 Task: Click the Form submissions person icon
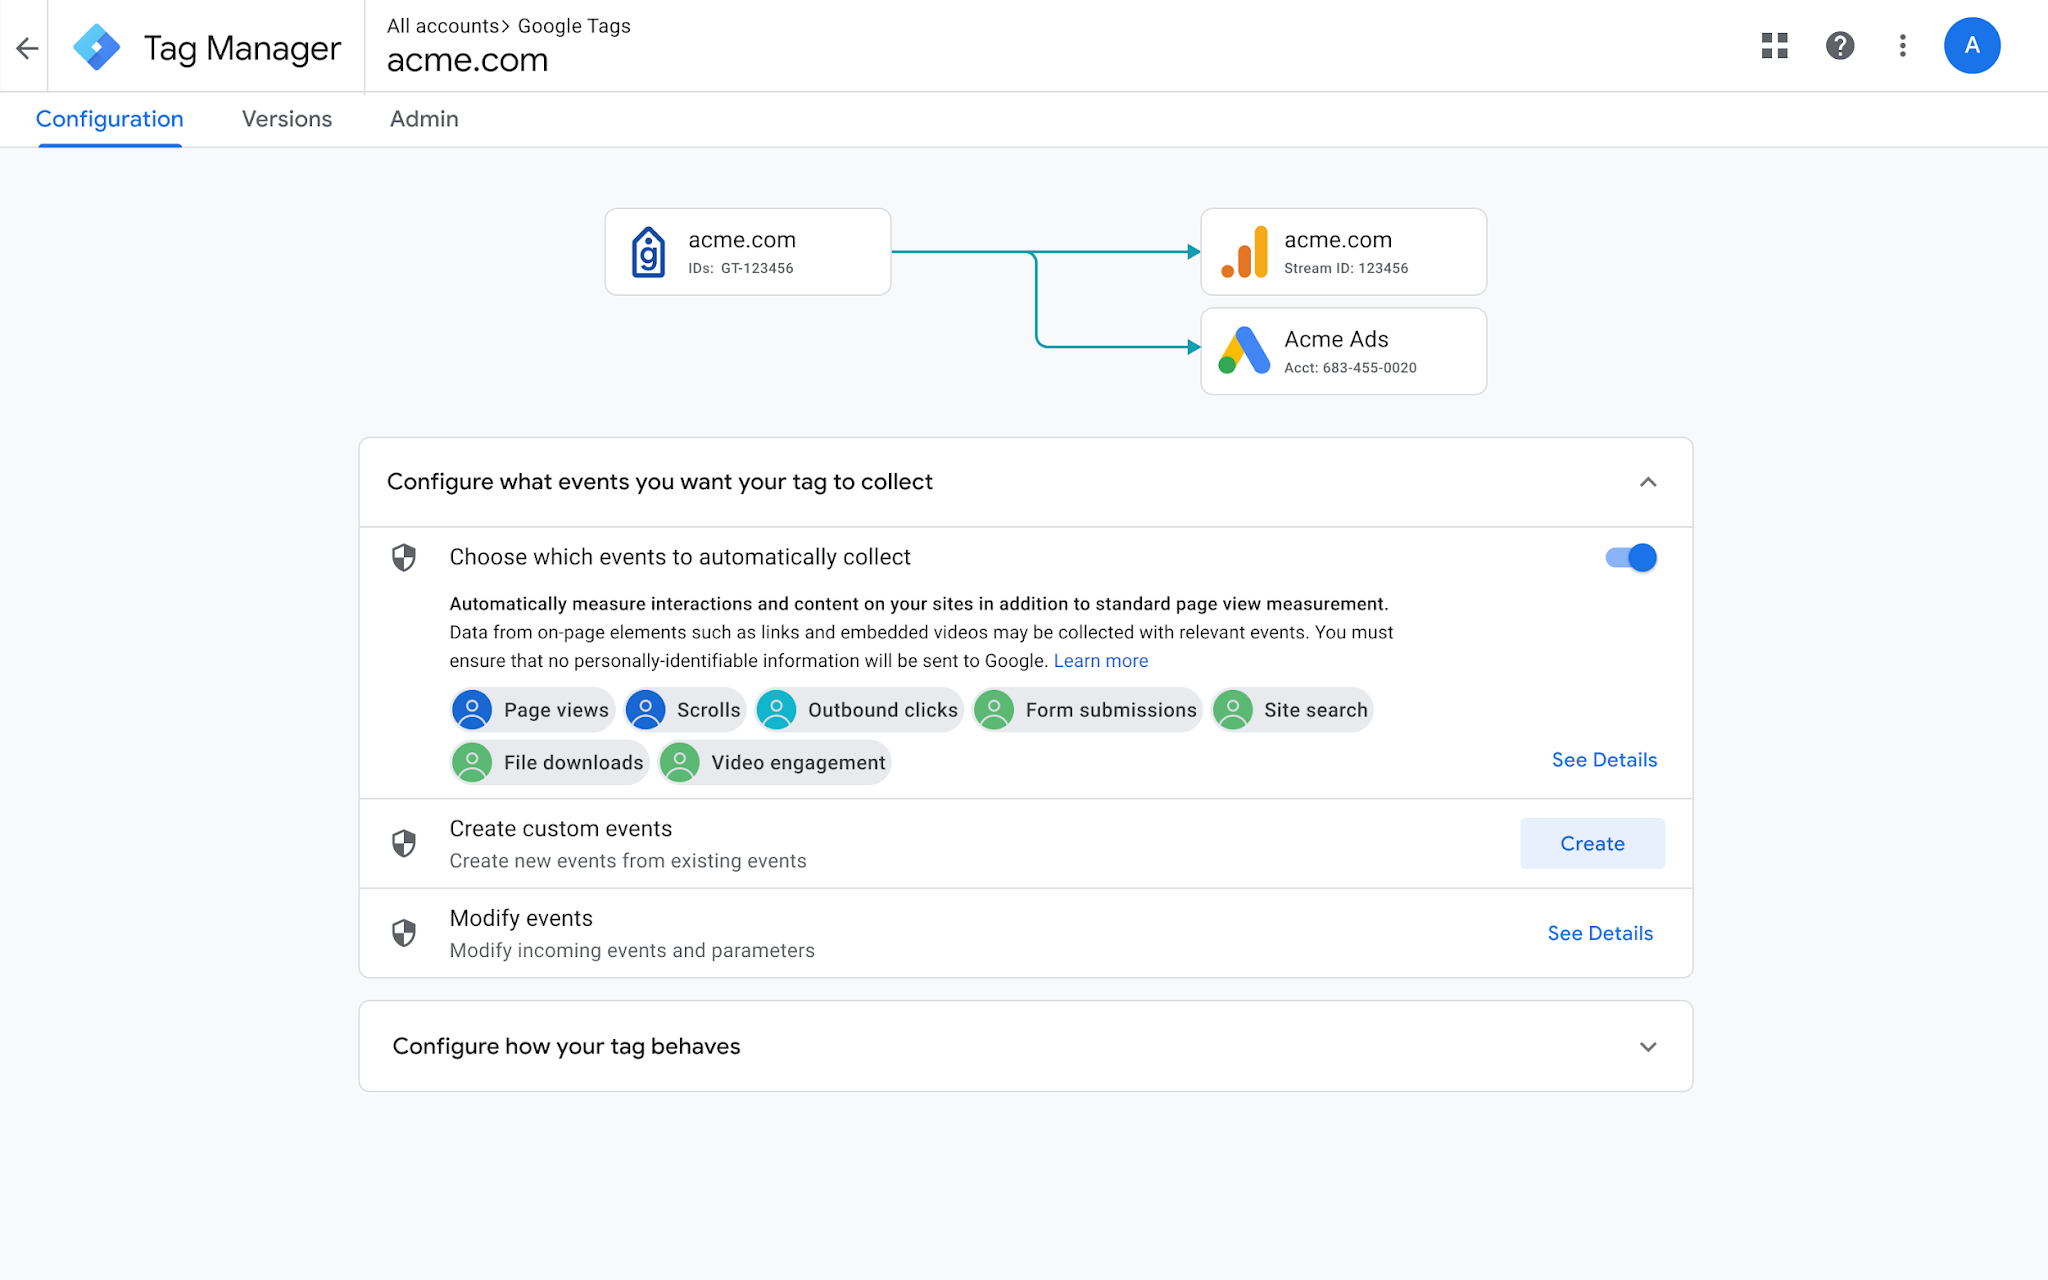994,710
